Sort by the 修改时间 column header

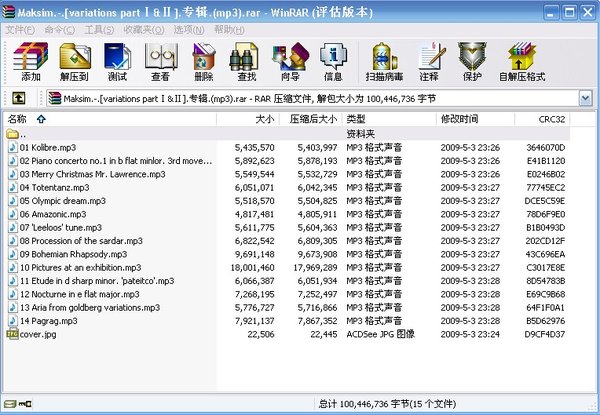click(x=475, y=119)
